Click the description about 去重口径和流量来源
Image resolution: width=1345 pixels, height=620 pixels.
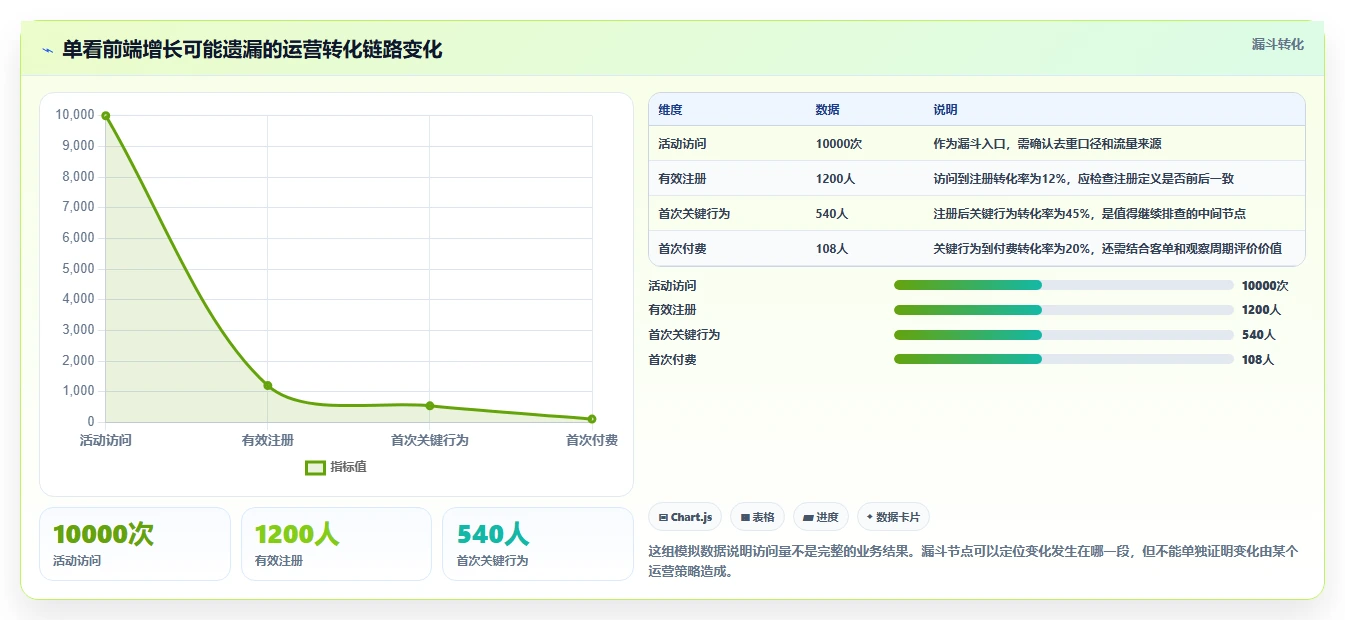pyautogui.click(x=1047, y=144)
